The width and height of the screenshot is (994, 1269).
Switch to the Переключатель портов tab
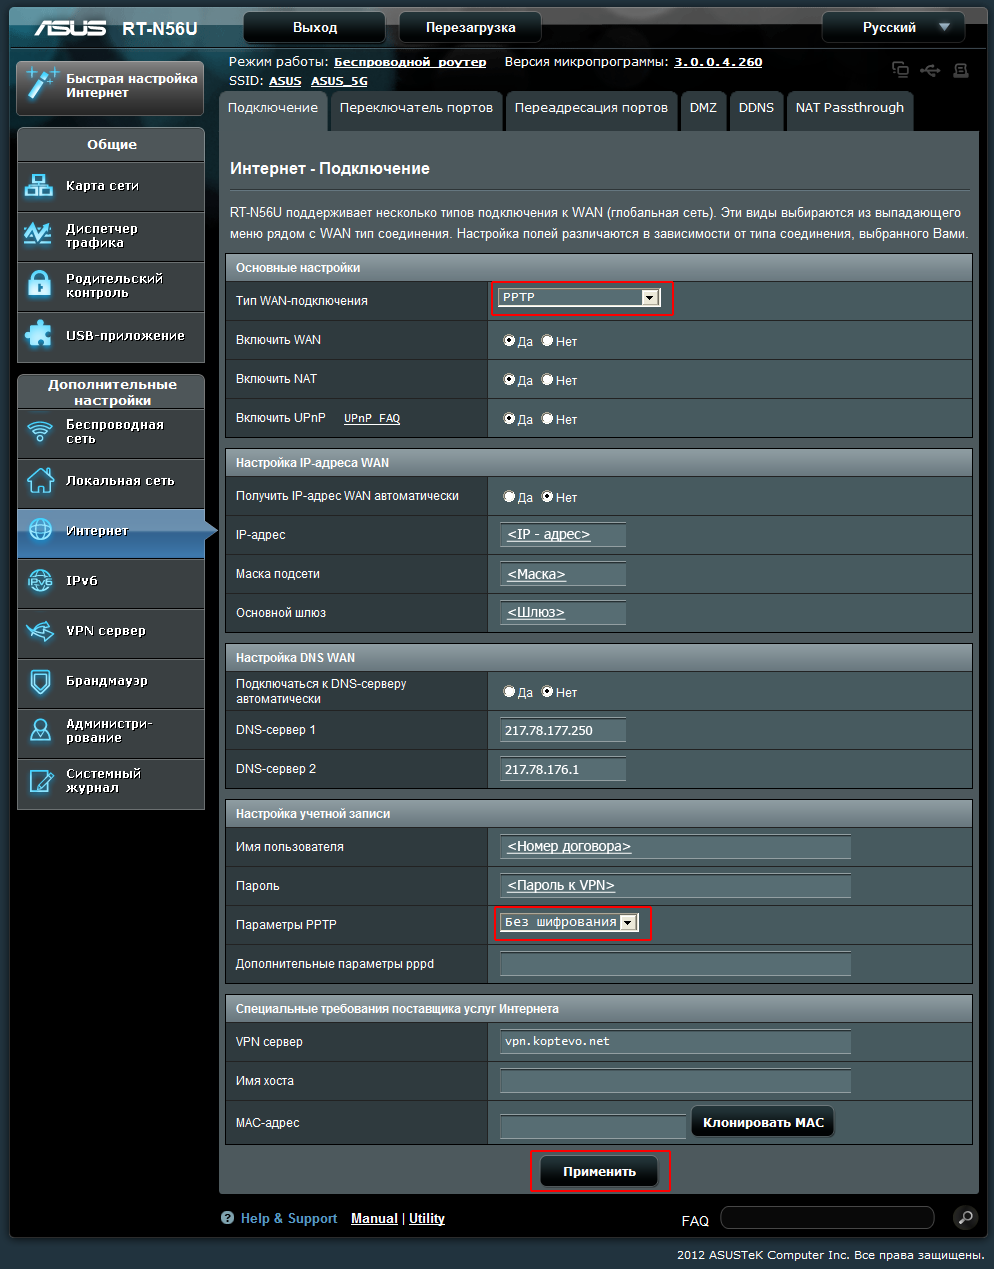(x=416, y=108)
